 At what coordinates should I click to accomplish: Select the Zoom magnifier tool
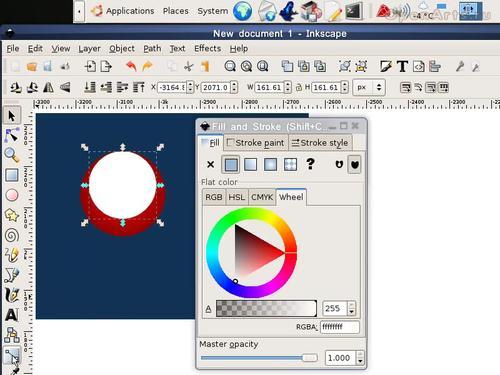(x=12, y=155)
